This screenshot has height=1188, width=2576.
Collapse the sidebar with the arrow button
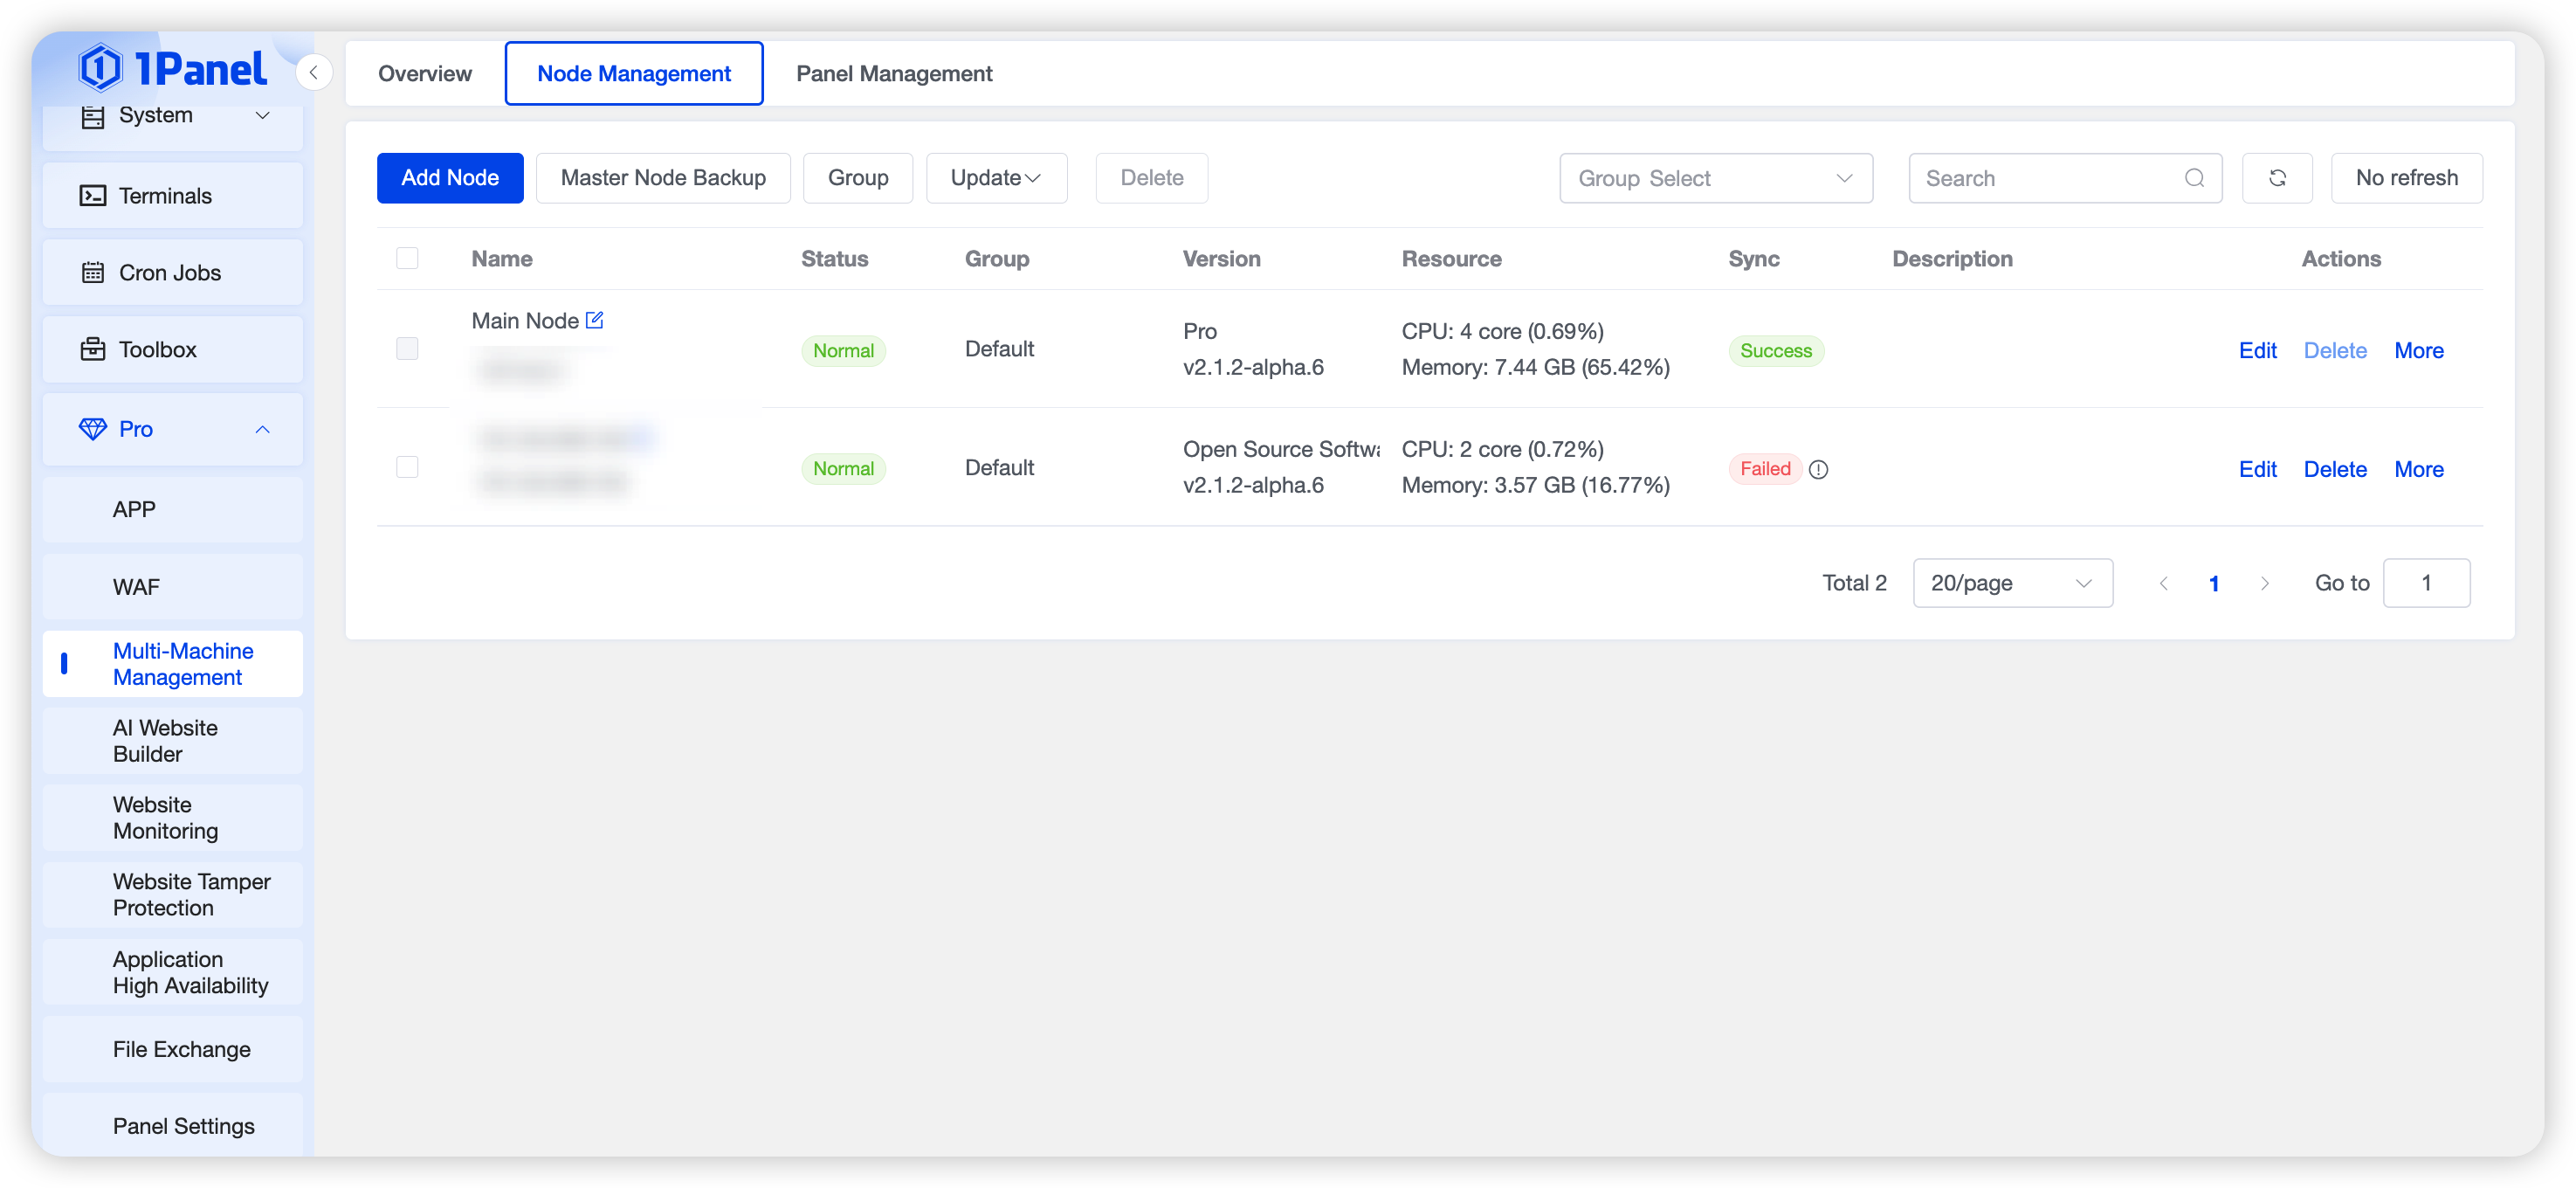pyautogui.click(x=314, y=72)
